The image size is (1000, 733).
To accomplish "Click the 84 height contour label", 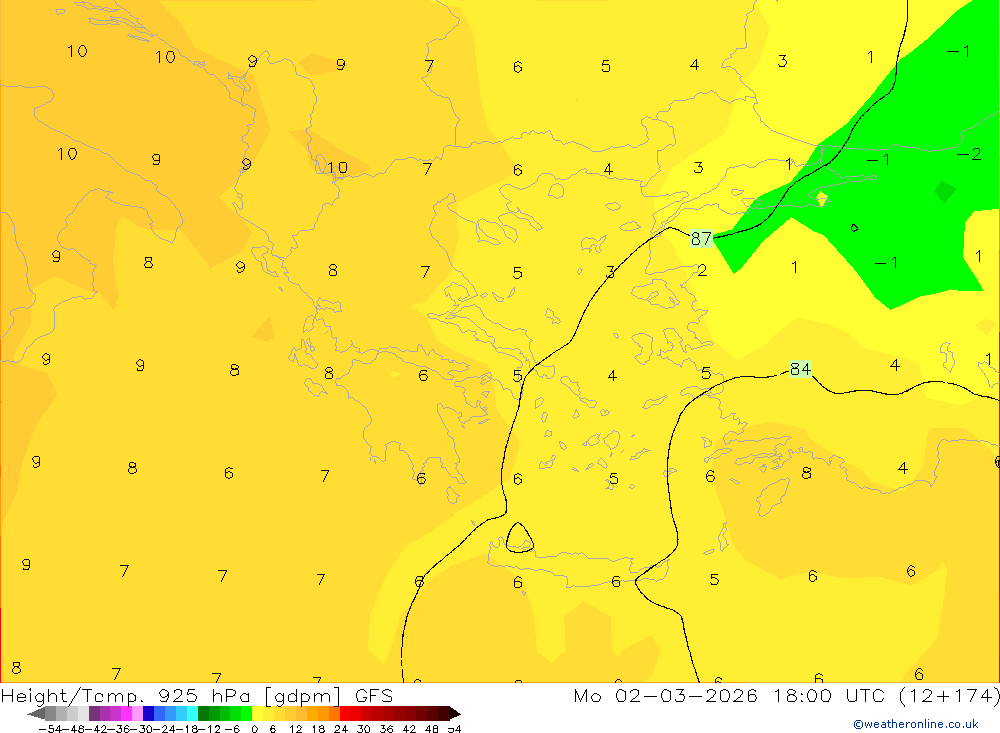I will click(x=800, y=369).
